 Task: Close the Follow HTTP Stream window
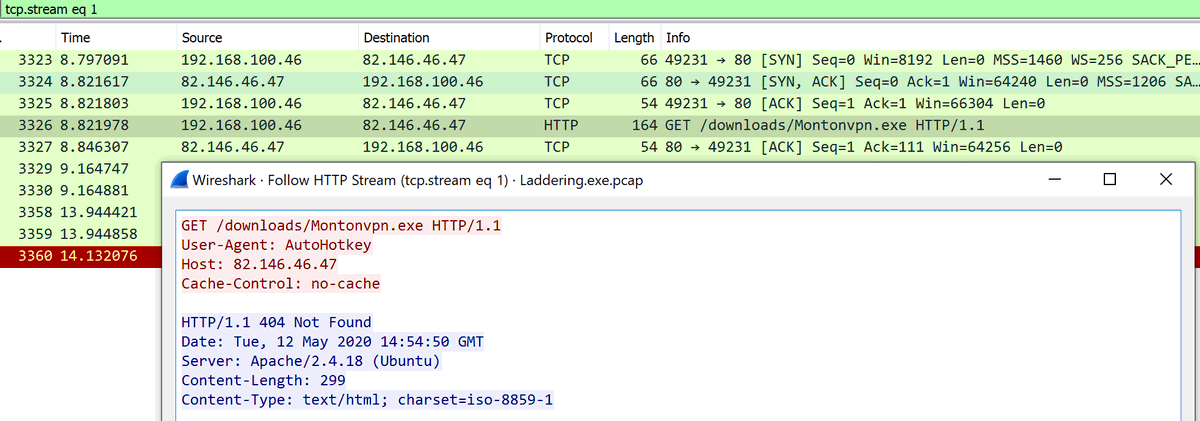point(1165,180)
